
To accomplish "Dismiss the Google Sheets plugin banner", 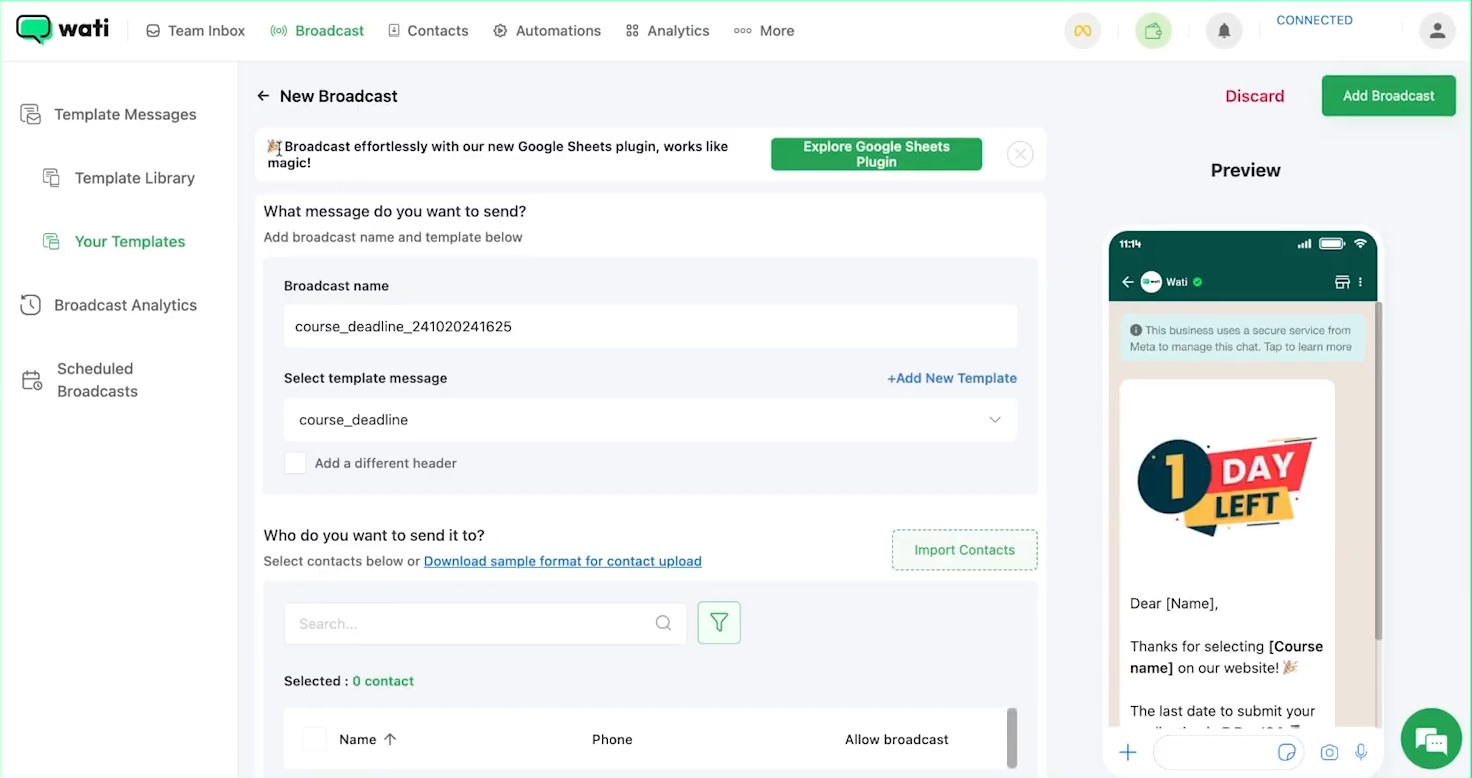I will point(1019,154).
